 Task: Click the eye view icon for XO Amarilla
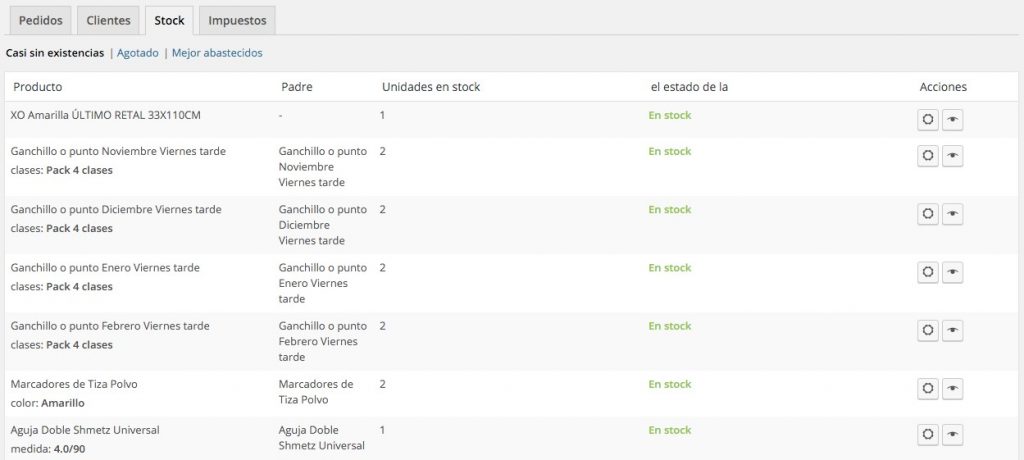(x=952, y=120)
